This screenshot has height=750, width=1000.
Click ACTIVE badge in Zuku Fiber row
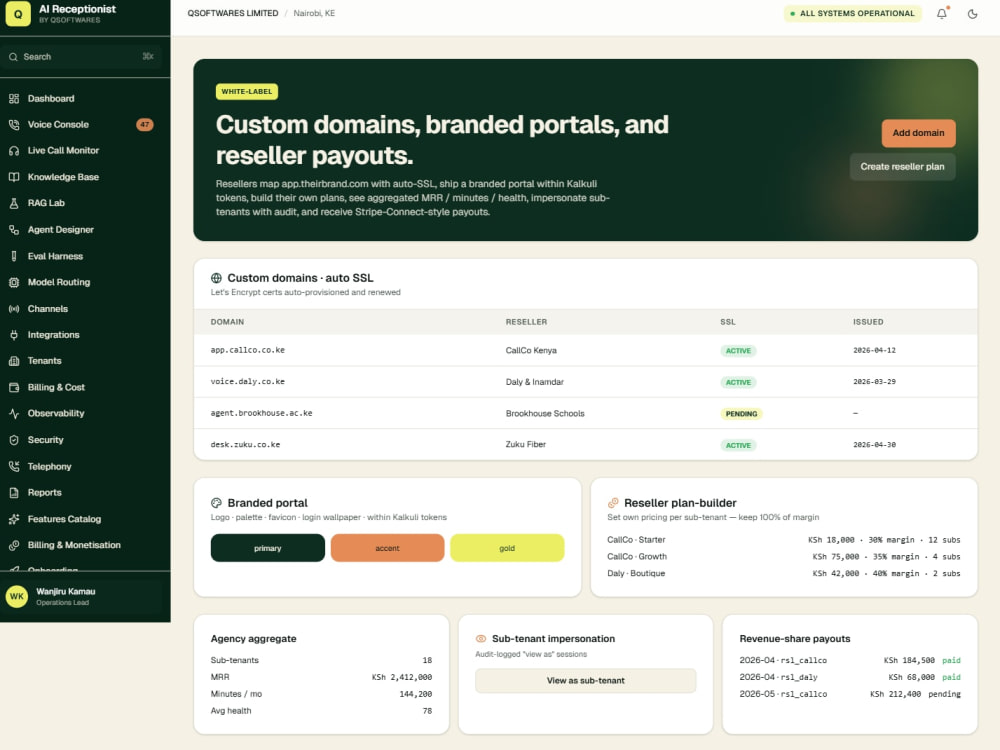[x=738, y=445]
